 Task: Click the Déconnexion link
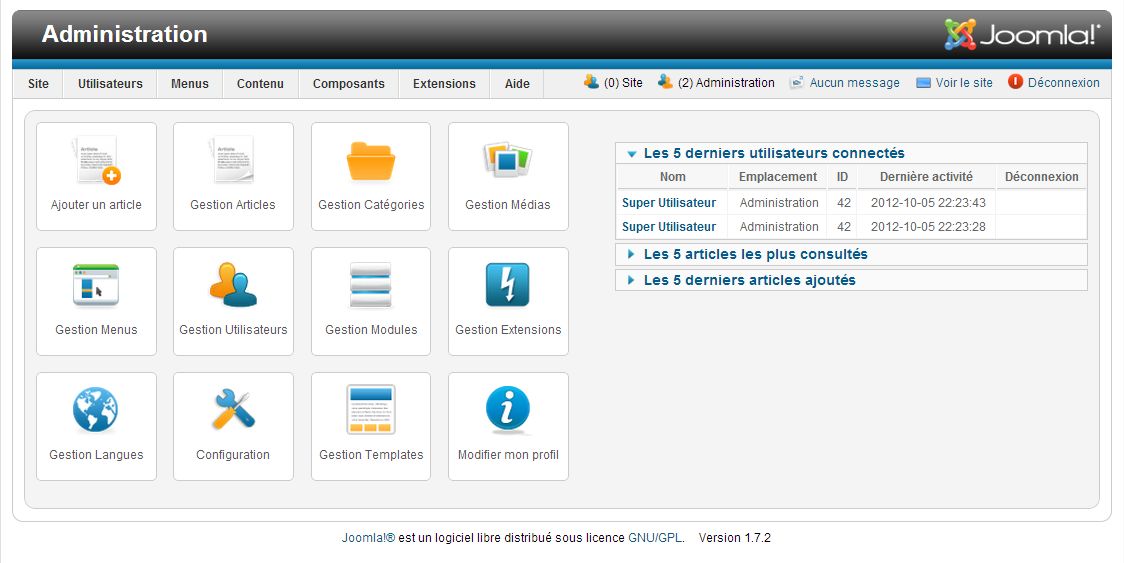coord(1063,83)
